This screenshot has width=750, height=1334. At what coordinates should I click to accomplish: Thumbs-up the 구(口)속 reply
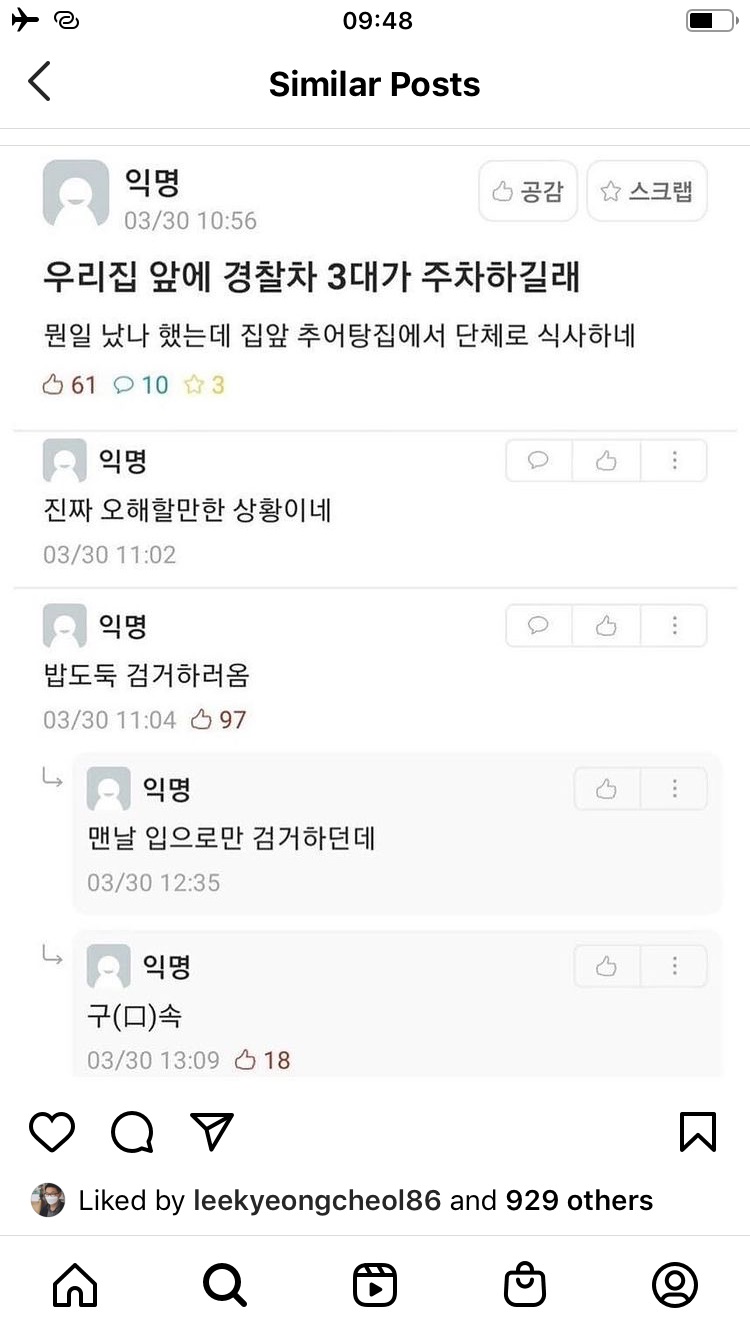[x=607, y=966]
